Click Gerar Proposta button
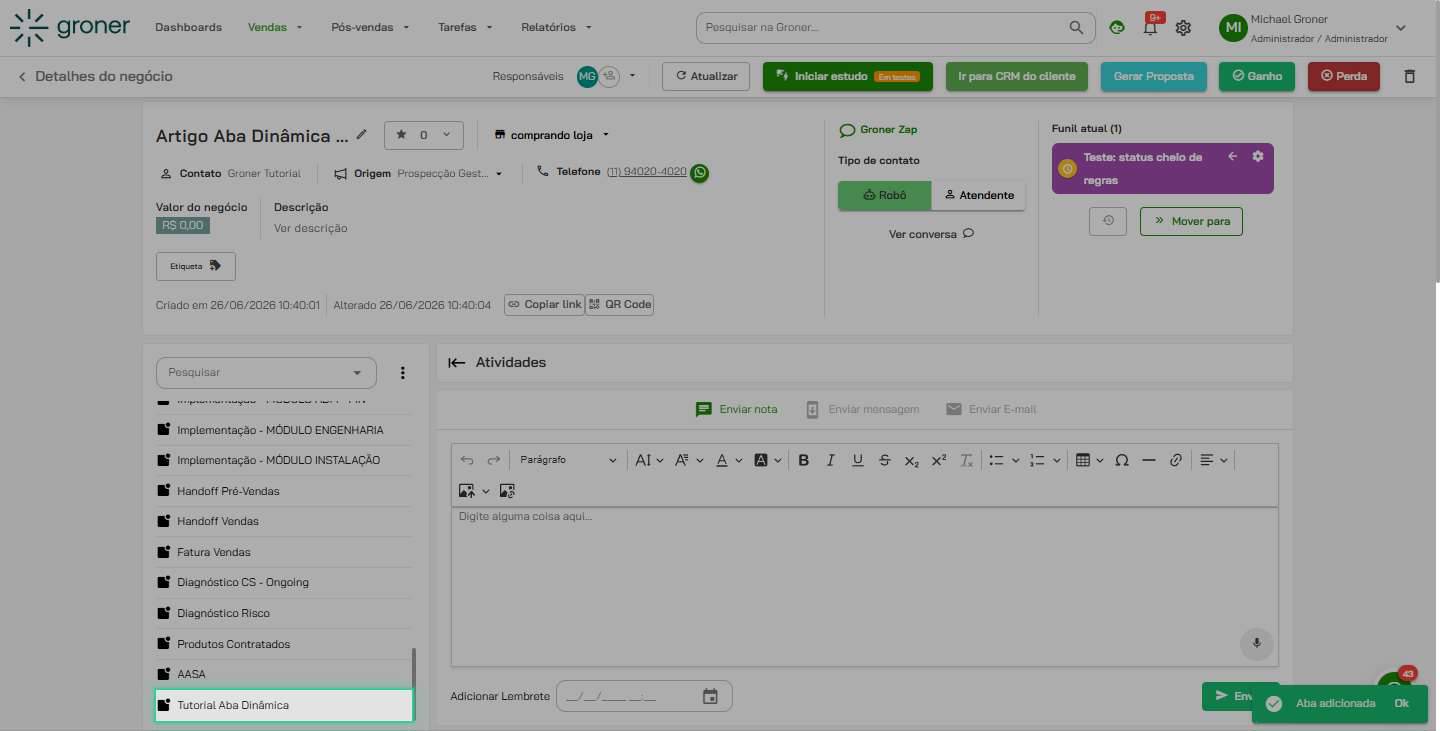 (x=1154, y=76)
